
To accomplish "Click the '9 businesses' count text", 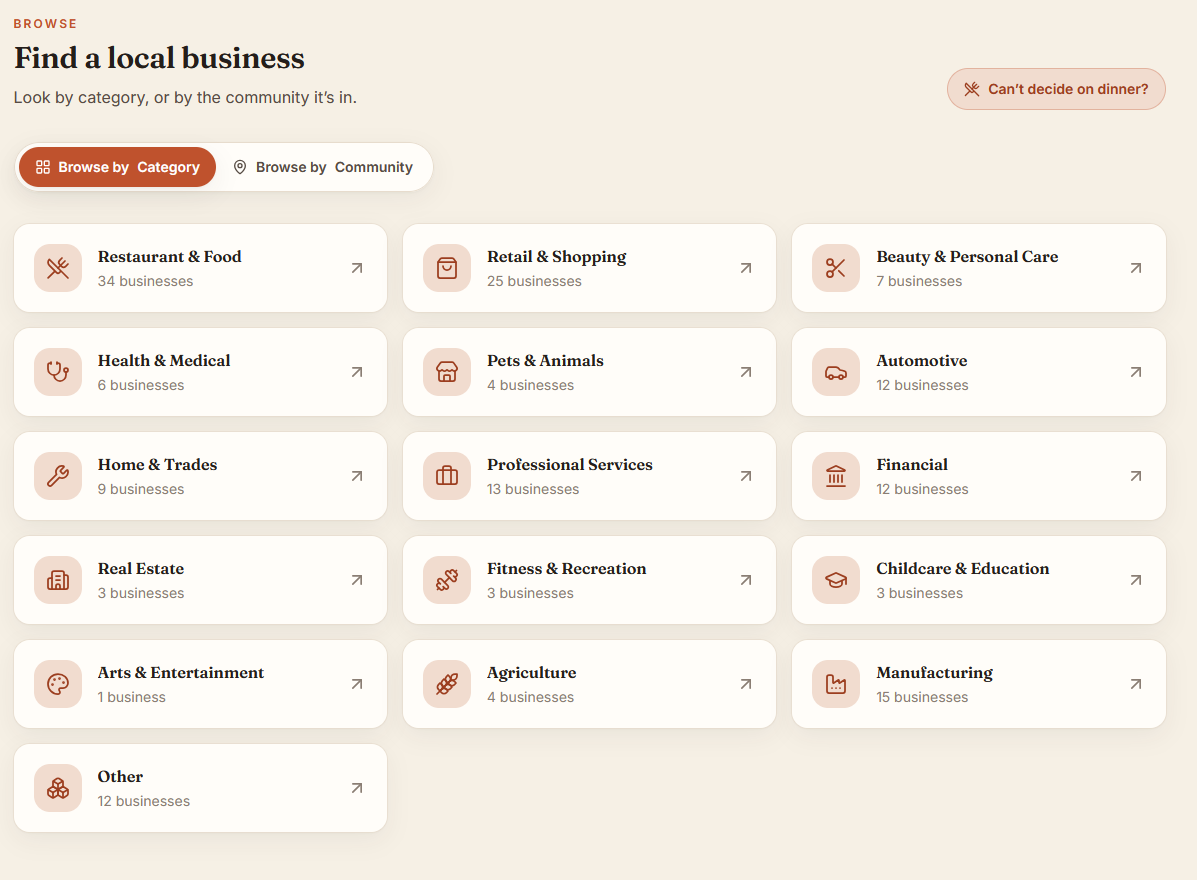I will point(140,489).
